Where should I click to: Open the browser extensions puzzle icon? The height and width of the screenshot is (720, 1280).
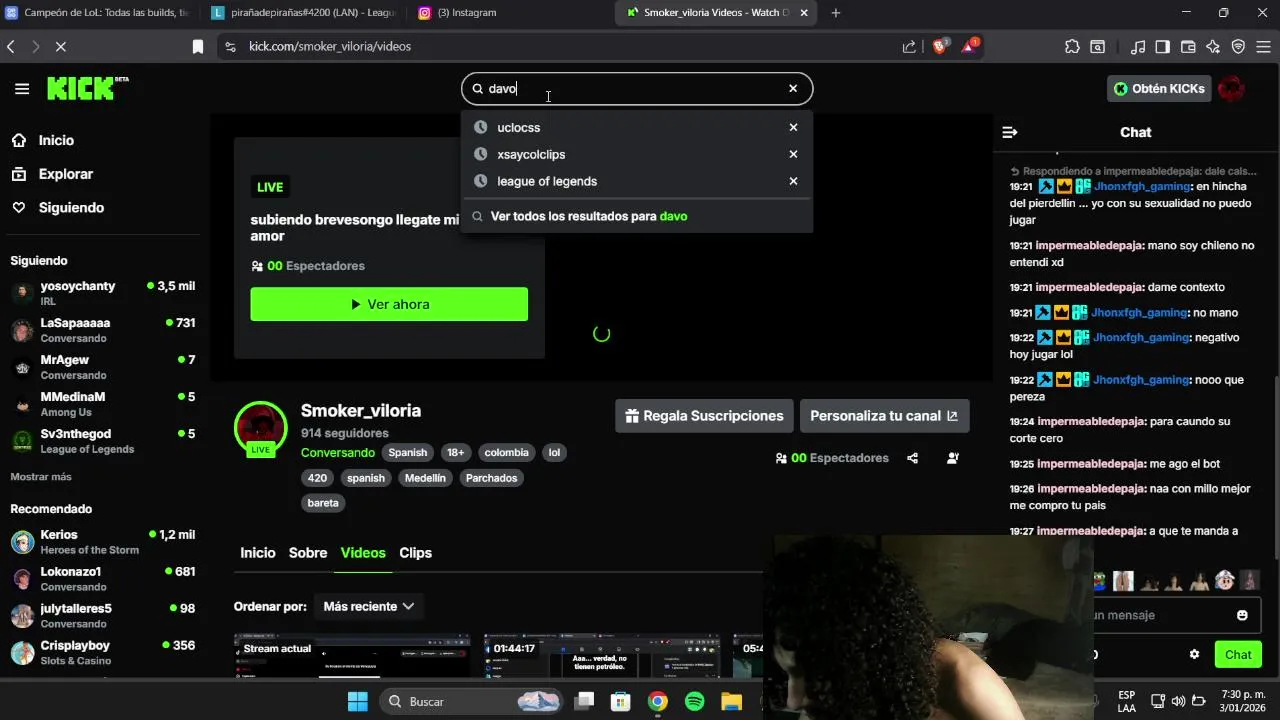[x=1072, y=46]
